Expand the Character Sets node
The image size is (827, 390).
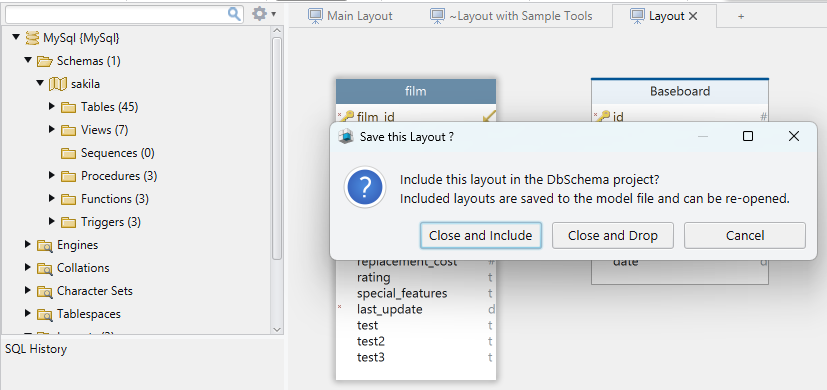click(28, 290)
